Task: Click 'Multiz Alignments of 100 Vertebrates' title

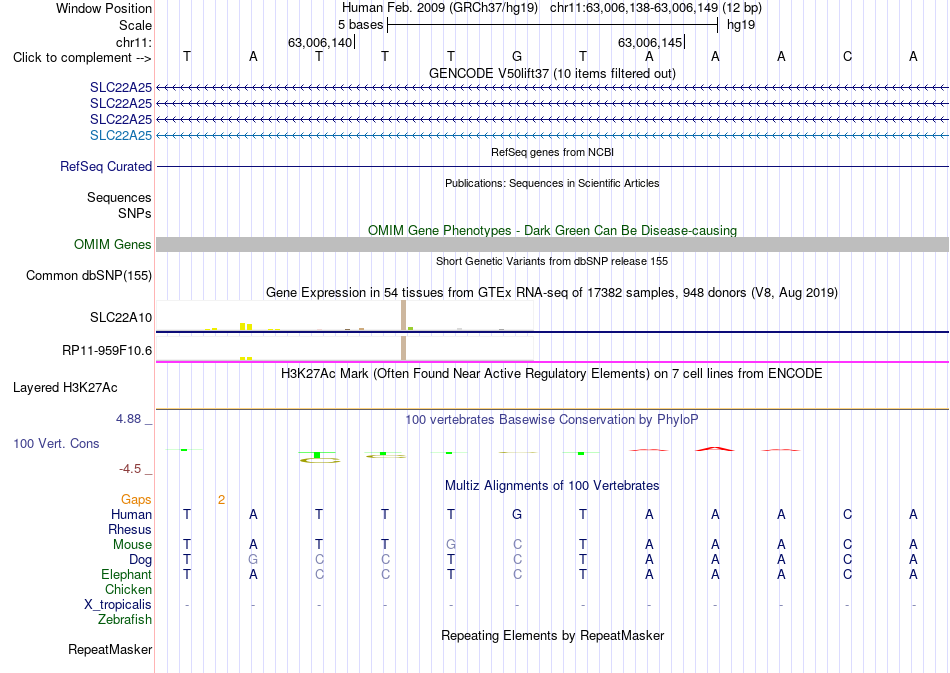Action: pos(552,485)
